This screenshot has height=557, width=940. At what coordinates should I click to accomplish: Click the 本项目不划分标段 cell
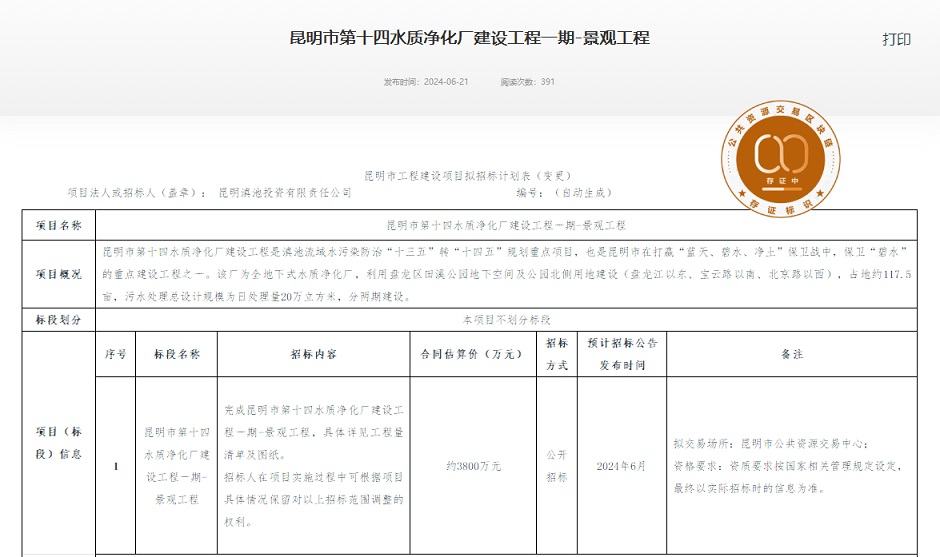pos(506,320)
